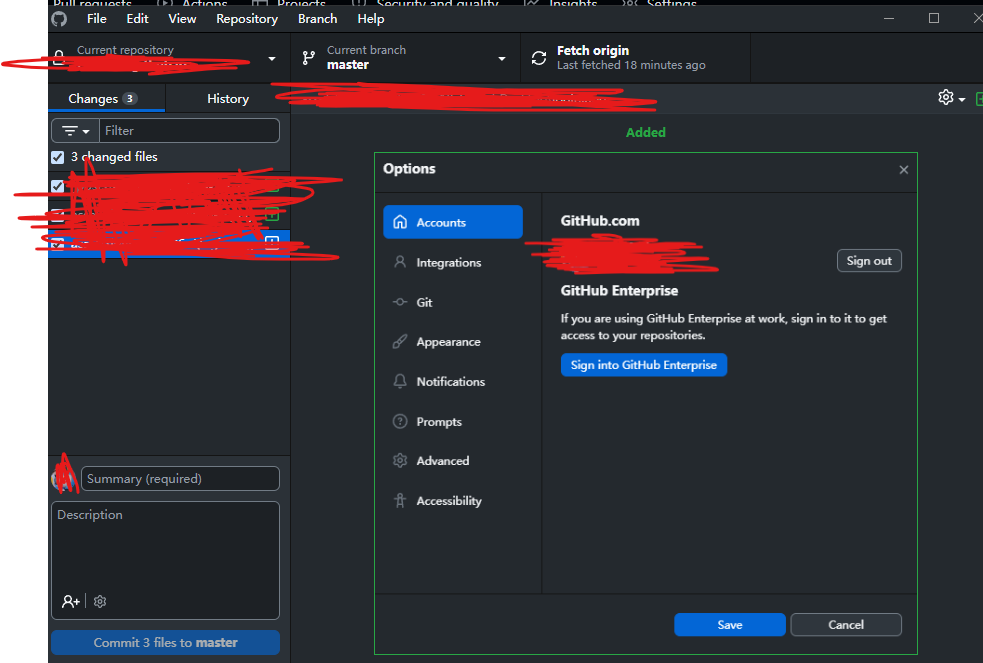Sign out of GitHub.com account
Screen dimensions: 983x663
(869, 261)
